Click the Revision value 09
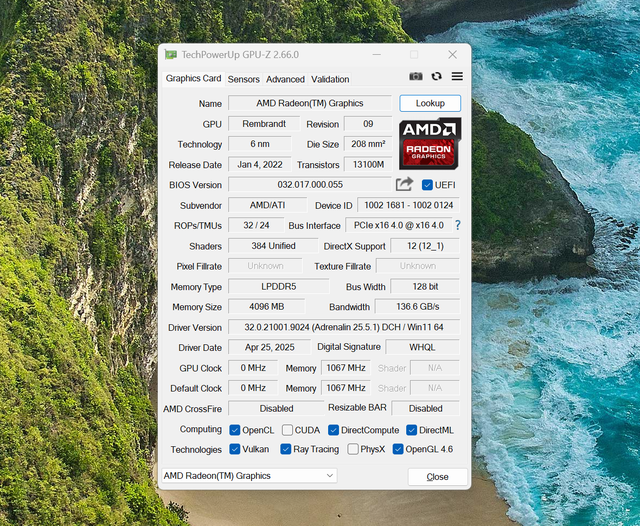The width and height of the screenshot is (640, 526). [x=368, y=124]
